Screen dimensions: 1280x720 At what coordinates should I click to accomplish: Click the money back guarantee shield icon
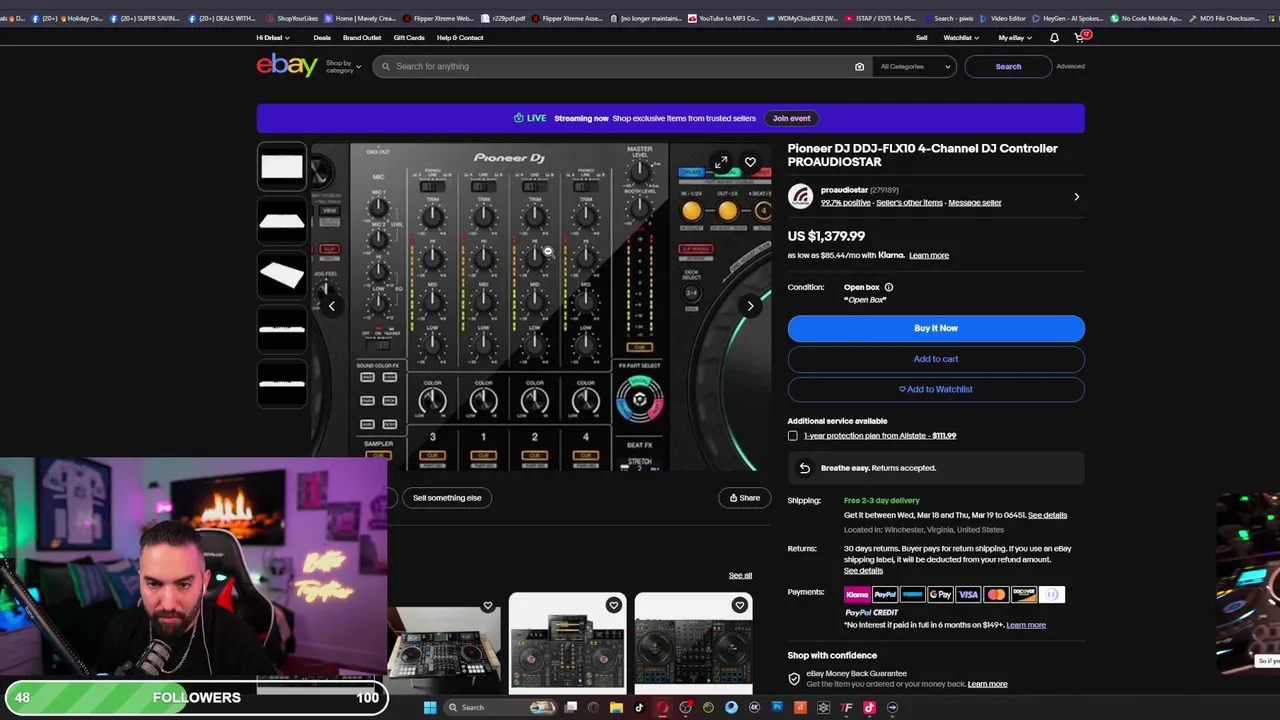(x=794, y=679)
